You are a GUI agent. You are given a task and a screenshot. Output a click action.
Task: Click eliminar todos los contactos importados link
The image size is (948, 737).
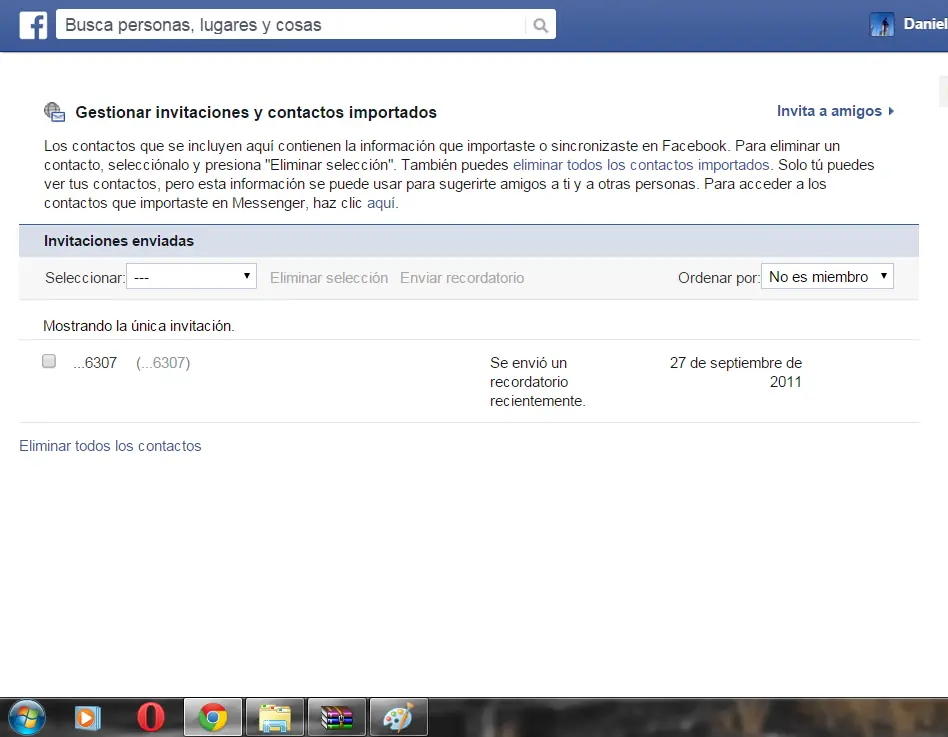641,165
